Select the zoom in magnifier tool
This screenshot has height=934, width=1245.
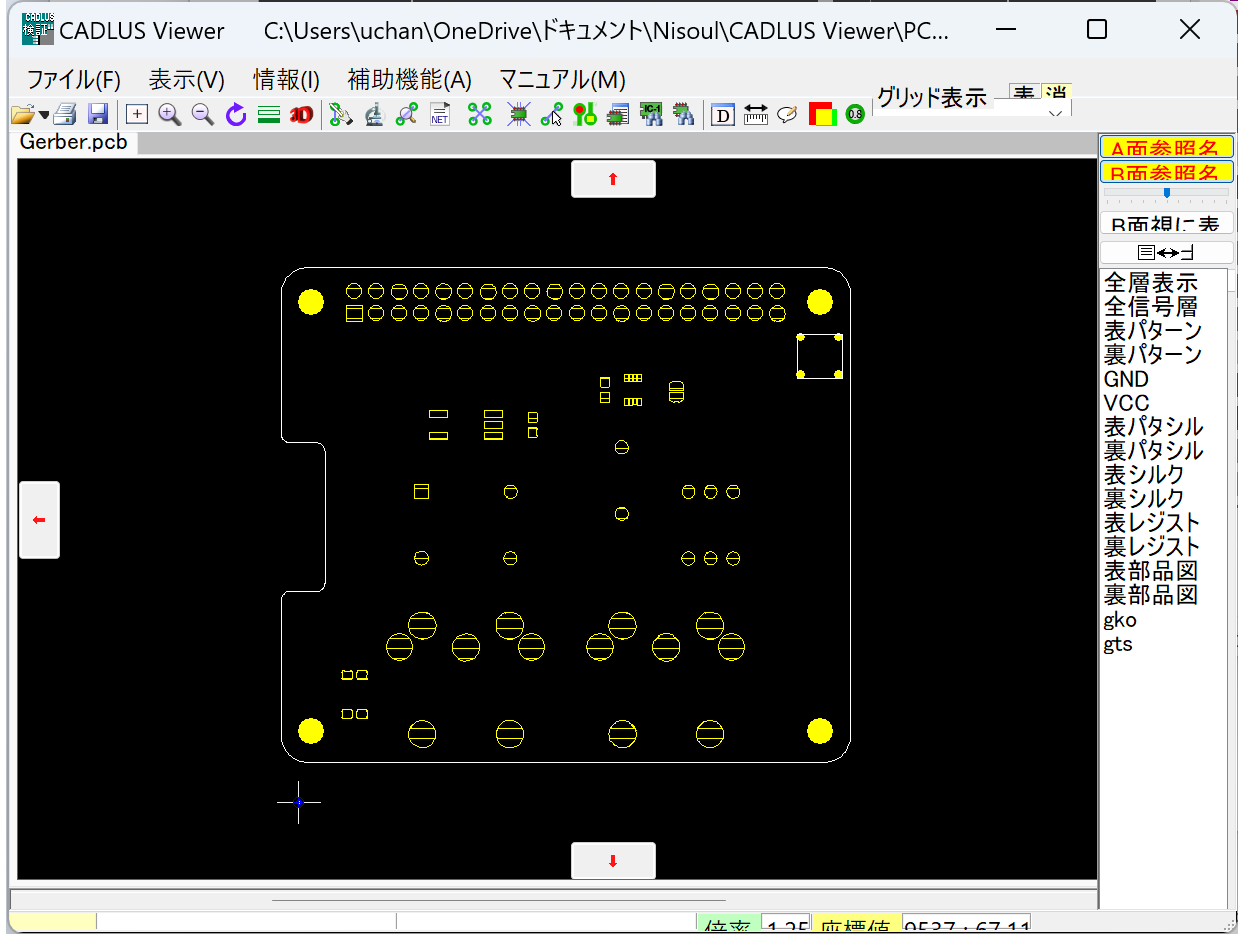pos(169,114)
